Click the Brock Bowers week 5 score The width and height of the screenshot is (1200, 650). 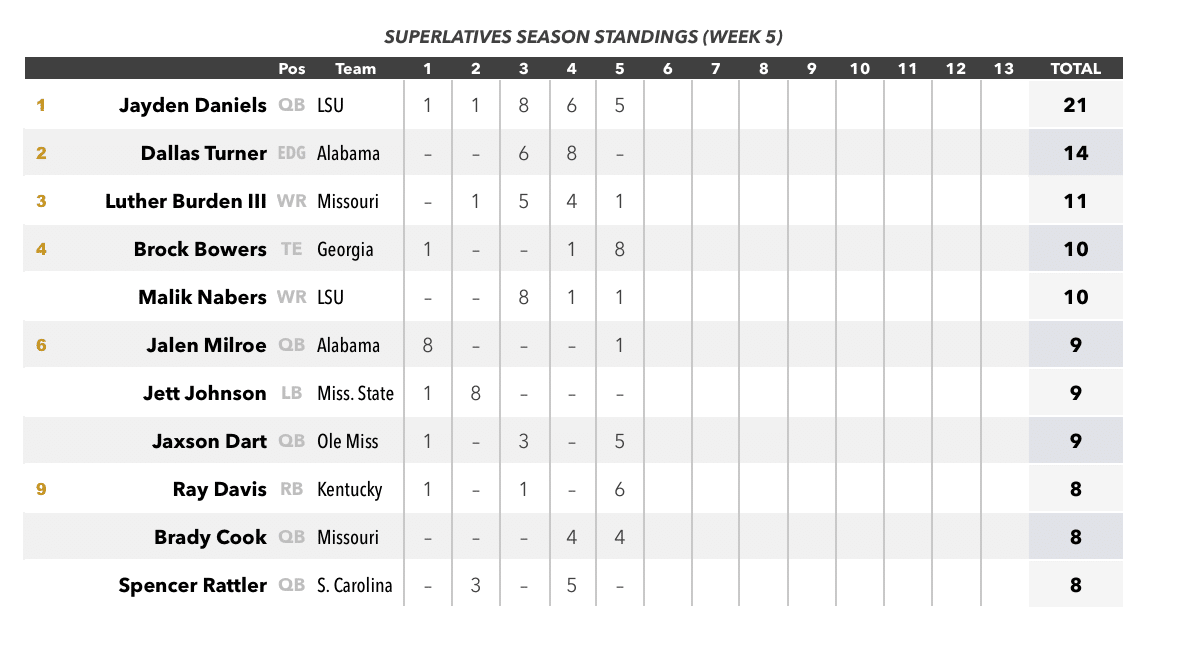tap(620, 249)
